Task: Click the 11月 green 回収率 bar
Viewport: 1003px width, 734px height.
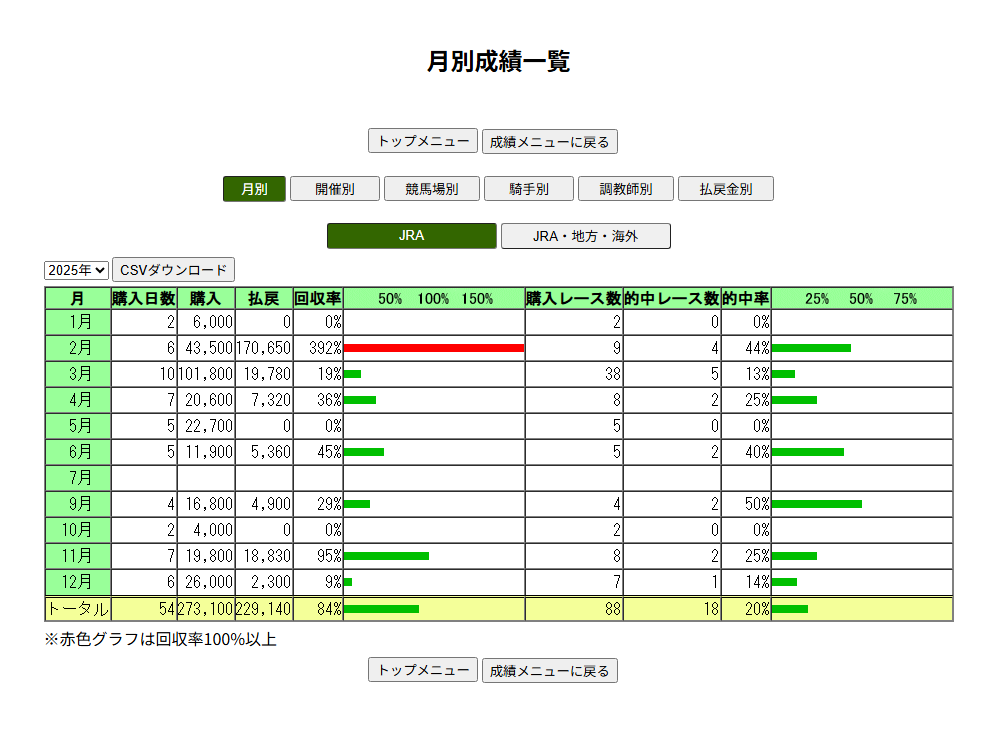Action: coord(386,556)
